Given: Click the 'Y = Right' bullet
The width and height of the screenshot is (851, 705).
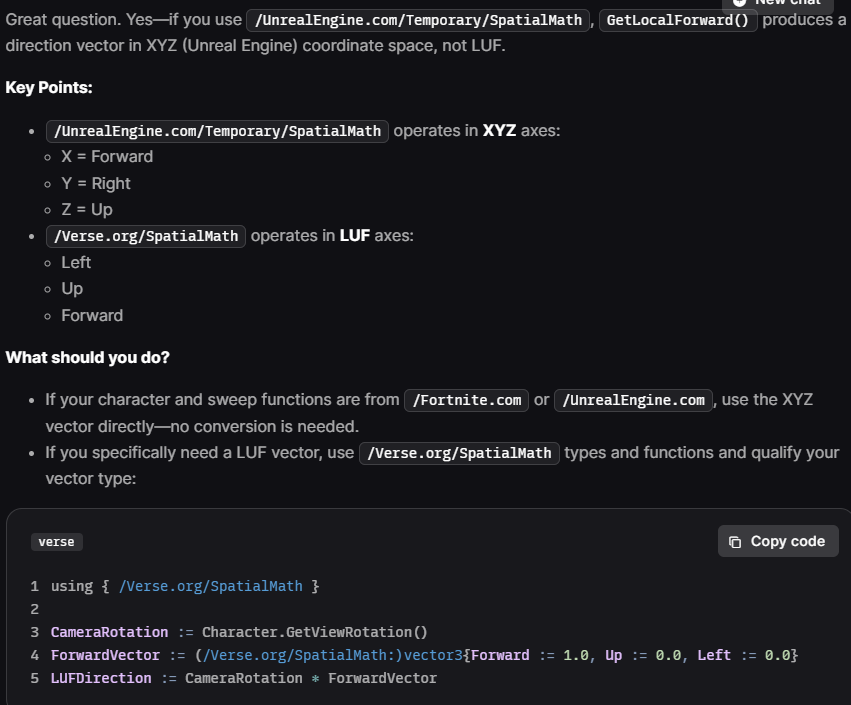Looking at the screenshot, I should [96, 183].
